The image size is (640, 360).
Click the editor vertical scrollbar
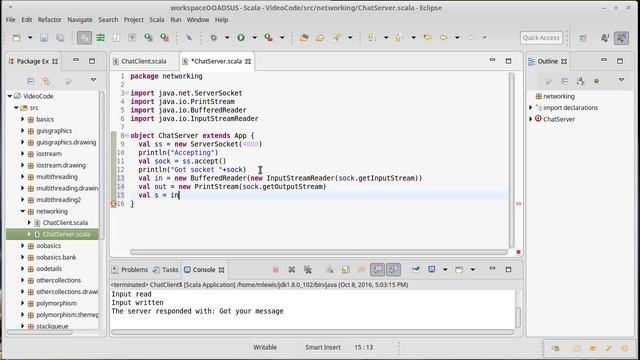(x=511, y=160)
